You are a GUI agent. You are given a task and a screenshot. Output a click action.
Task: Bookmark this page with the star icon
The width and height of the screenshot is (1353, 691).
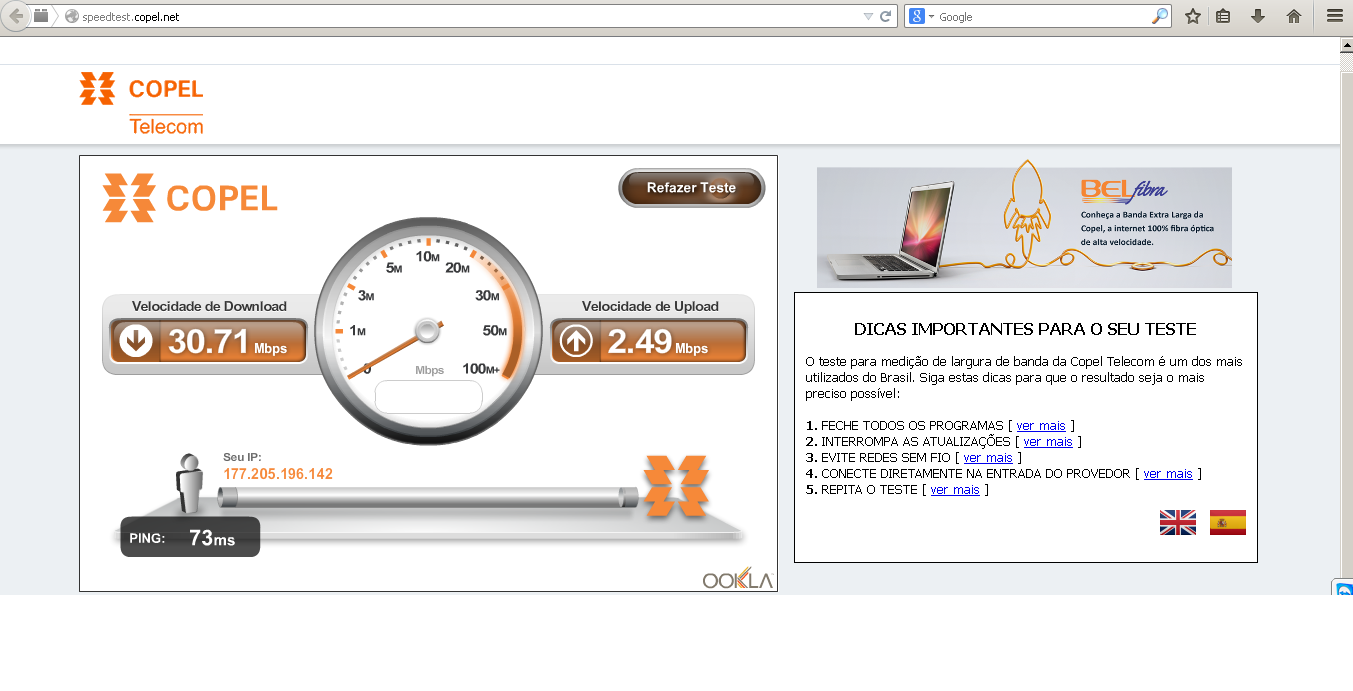pos(1193,16)
